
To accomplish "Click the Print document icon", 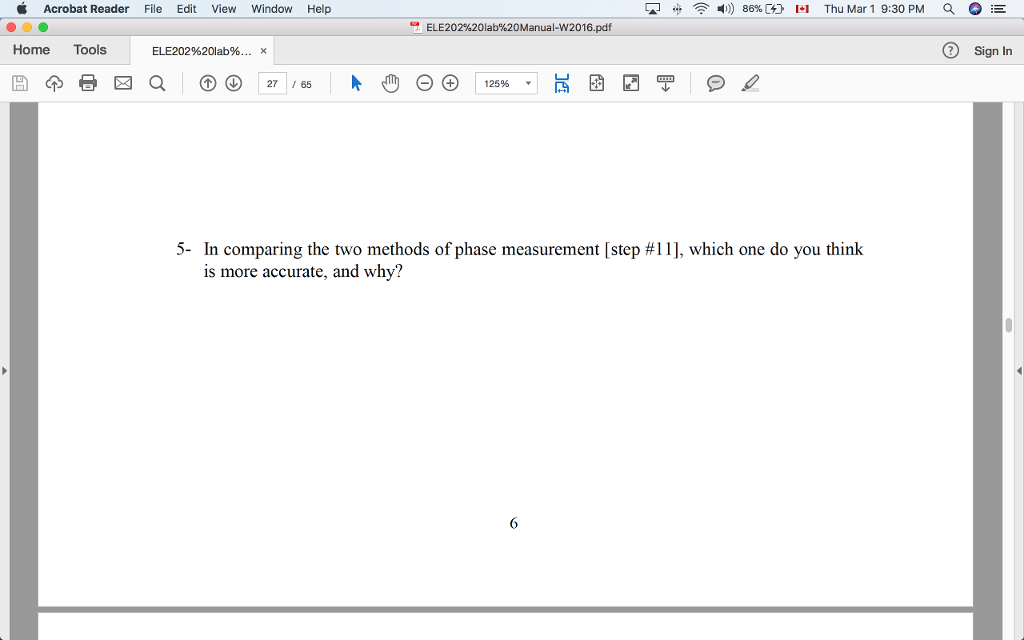I will coord(87,83).
